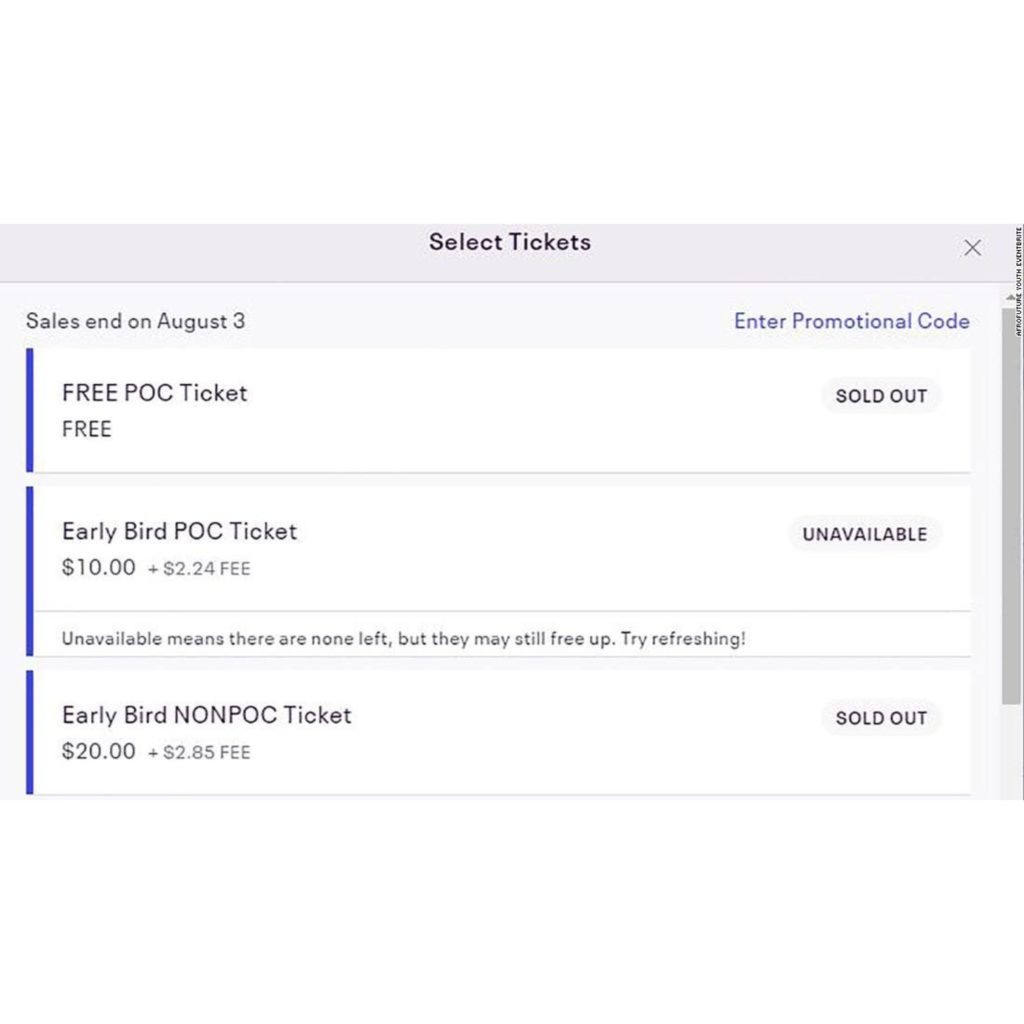
Task: Select the FREE POC Ticket title
Action: point(154,393)
